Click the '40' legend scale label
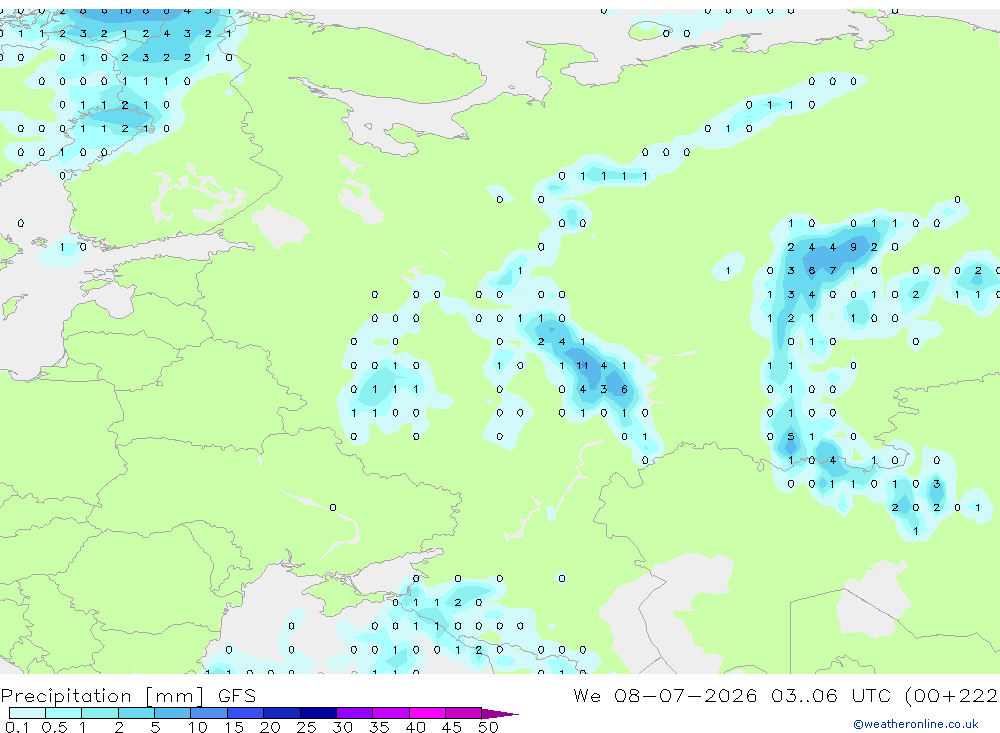The height and width of the screenshot is (733, 1000). [x=415, y=727]
